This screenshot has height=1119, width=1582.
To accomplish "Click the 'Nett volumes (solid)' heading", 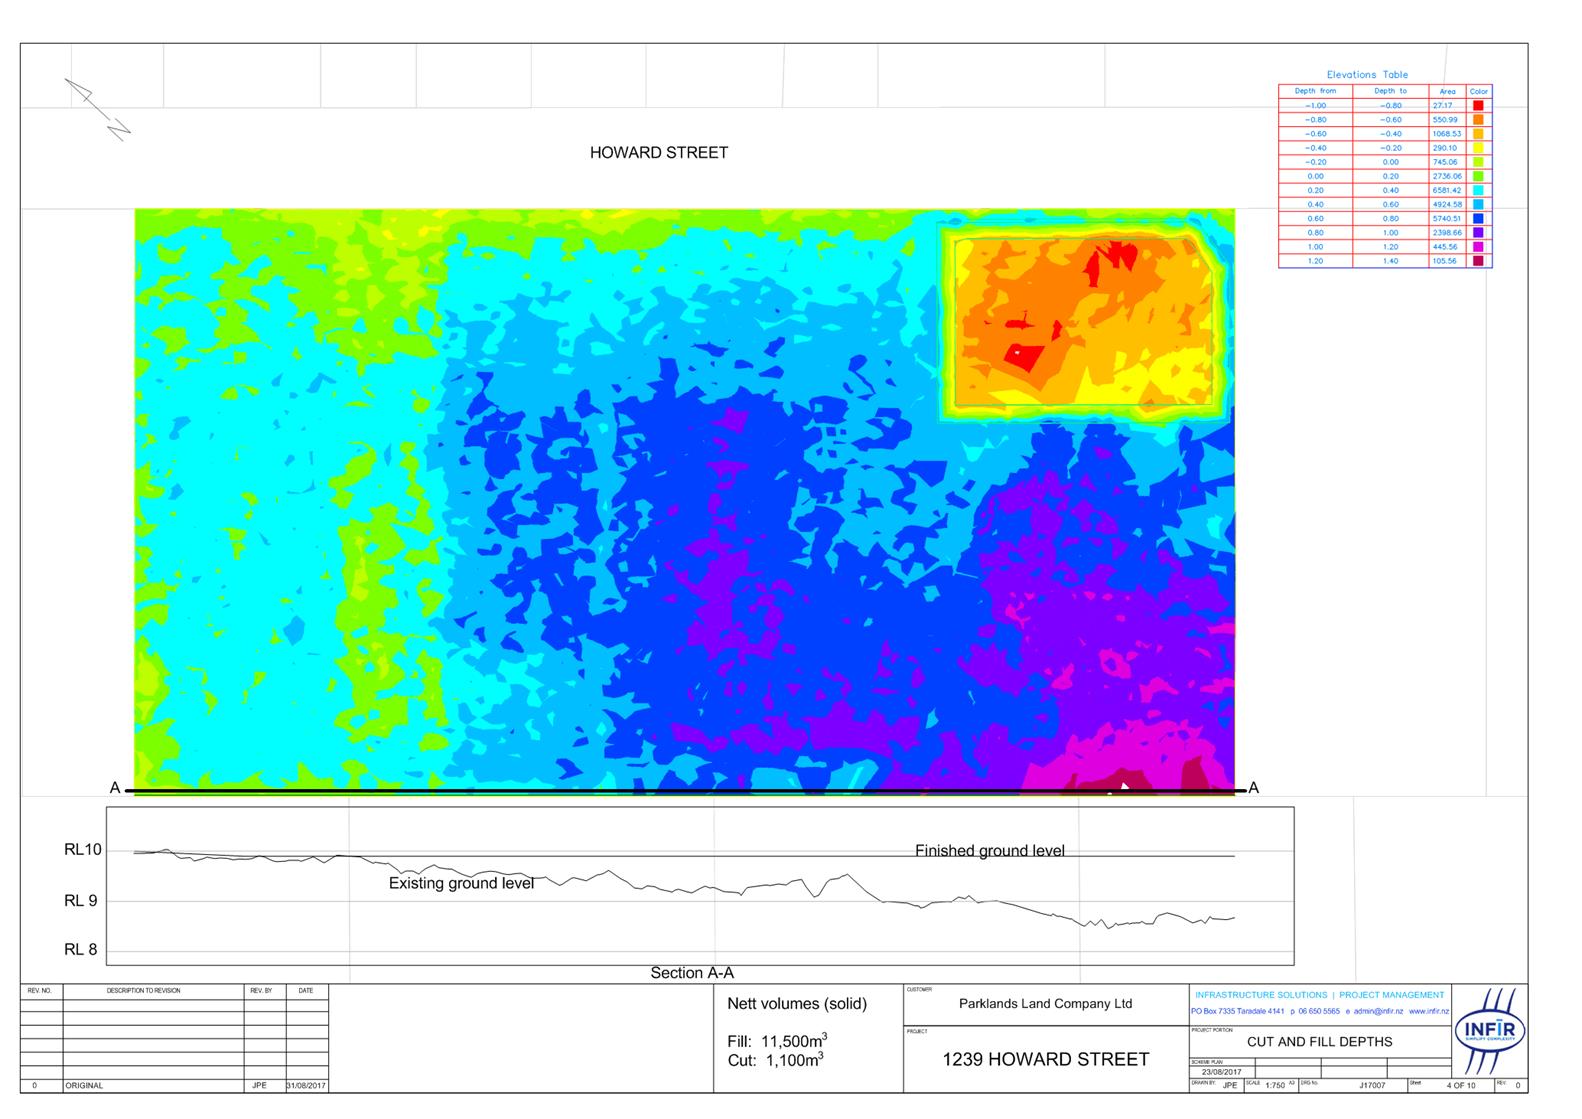I will click(797, 1004).
